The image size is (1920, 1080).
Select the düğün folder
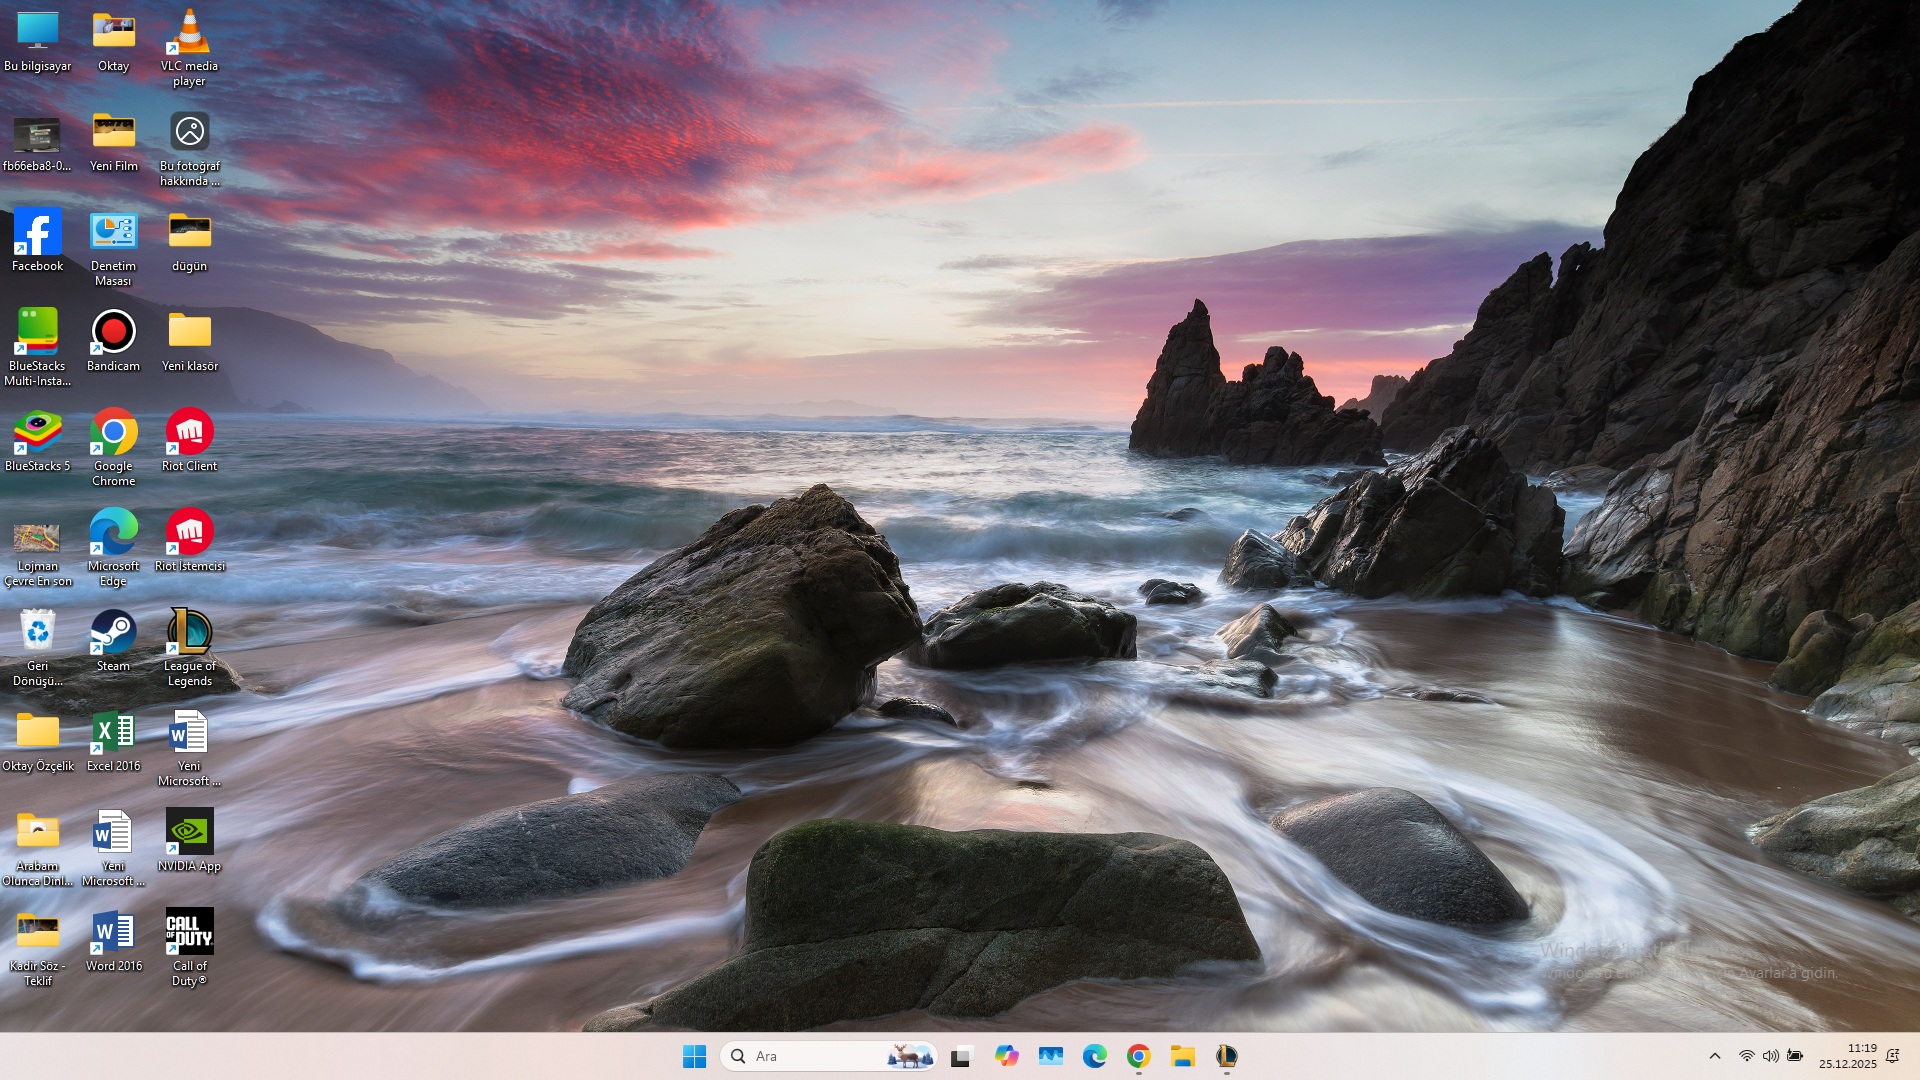pos(189,242)
